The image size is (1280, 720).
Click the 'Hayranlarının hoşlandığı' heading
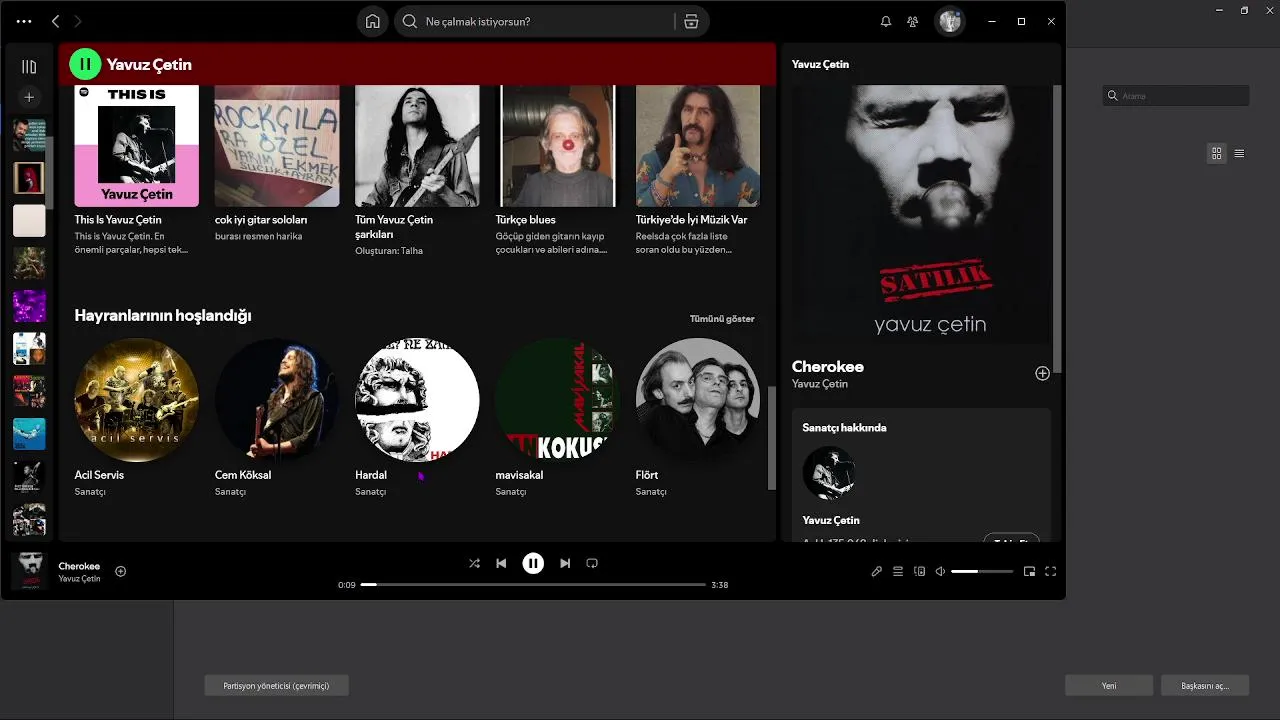163,316
